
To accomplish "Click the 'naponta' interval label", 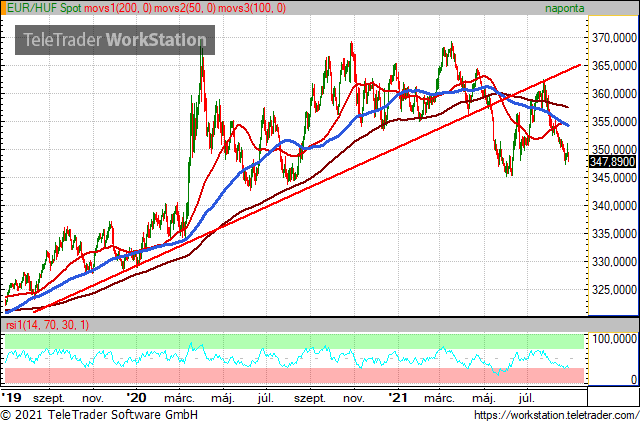I will pos(564,8).
